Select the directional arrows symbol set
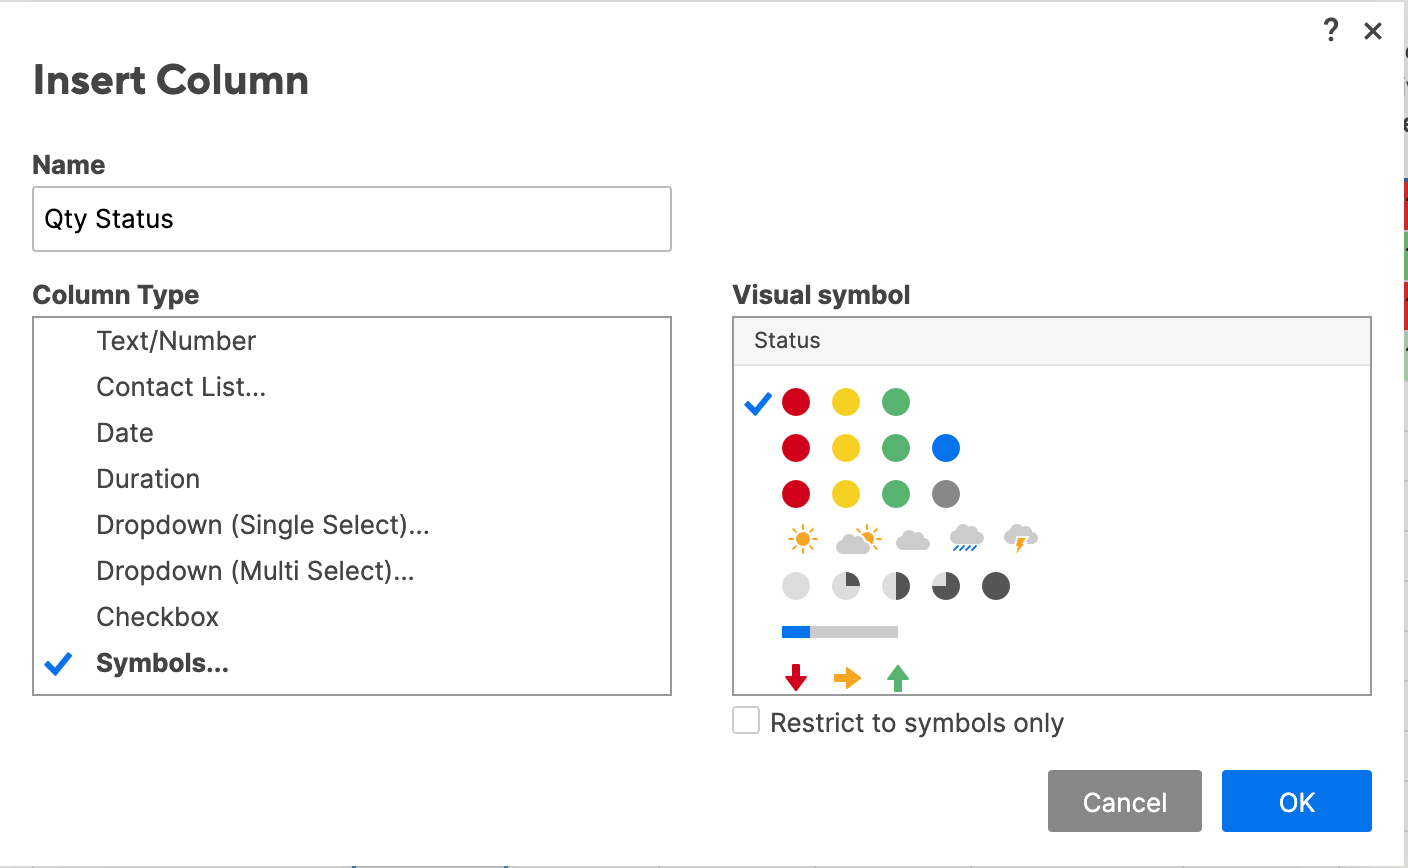Screen dimensions: 1408x868 tap(846, 678)
